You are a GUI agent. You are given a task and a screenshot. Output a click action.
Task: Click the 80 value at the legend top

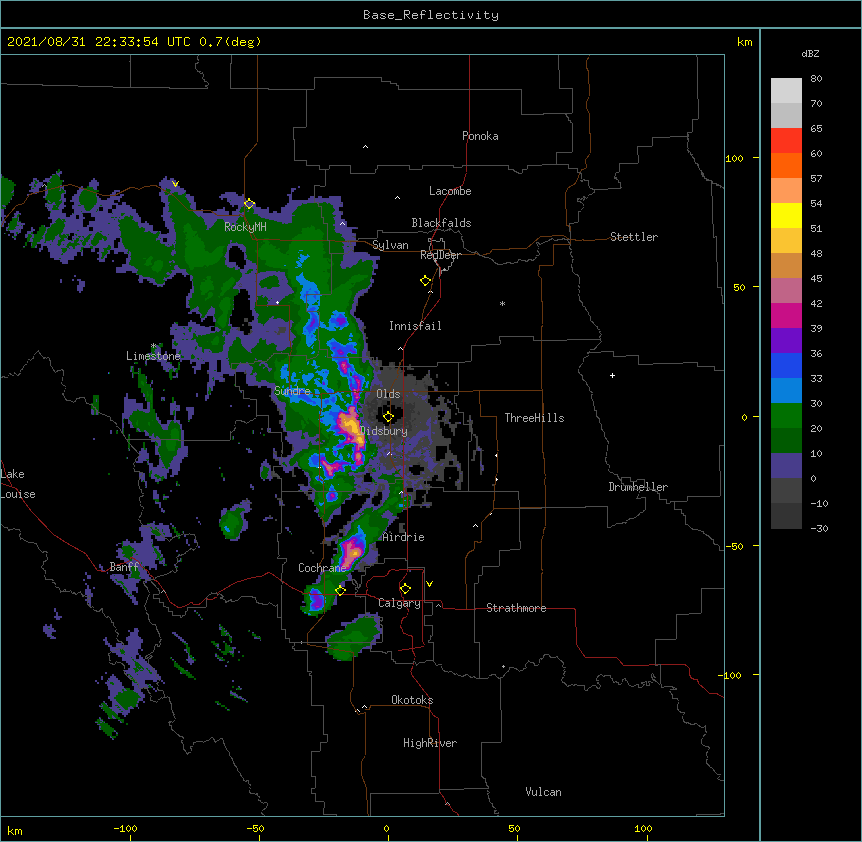point(816,79)
